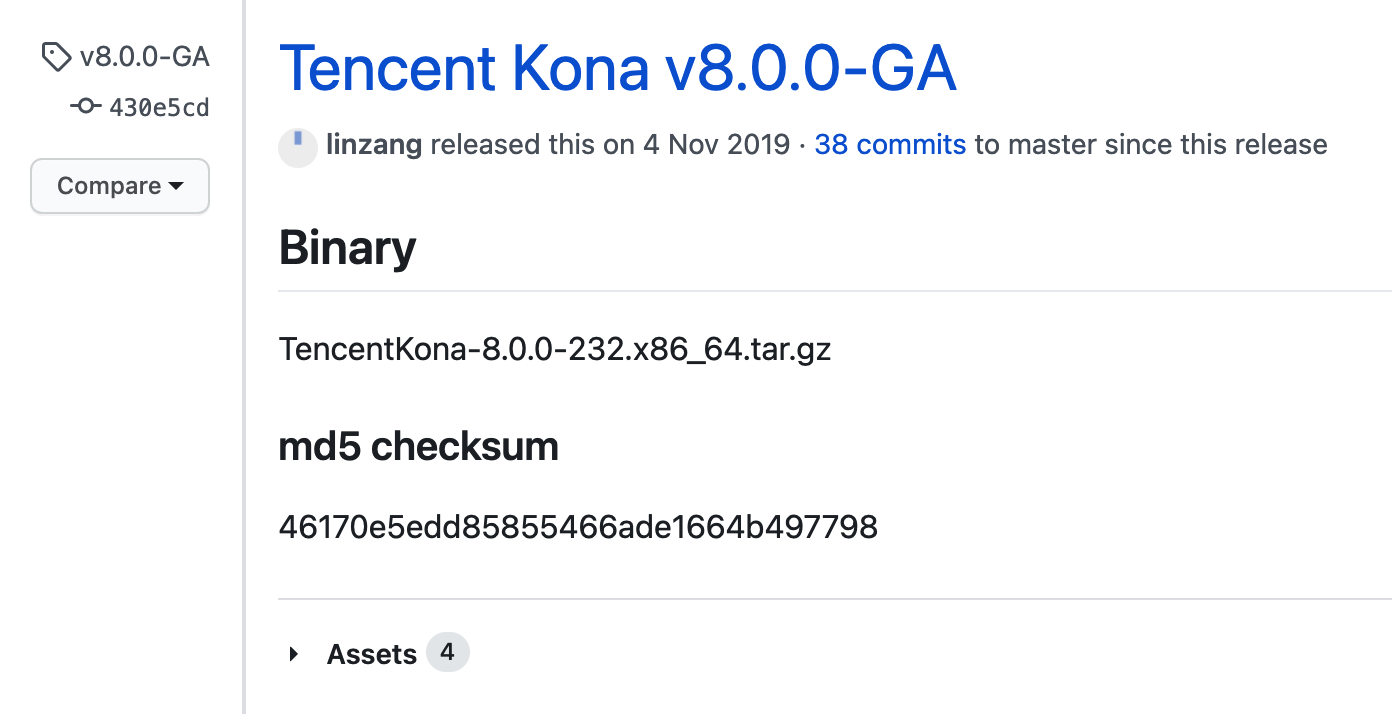Click the md5 checksum heading

[x=419, y=446]
